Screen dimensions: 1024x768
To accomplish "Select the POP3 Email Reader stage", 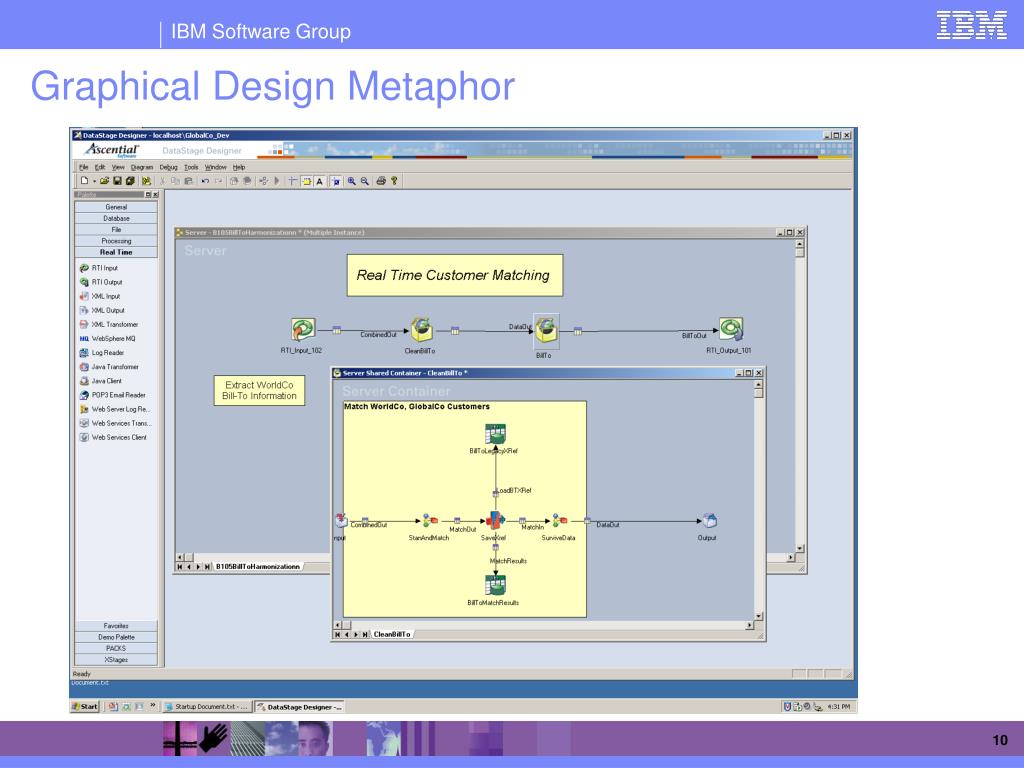I will pos(112,395).
